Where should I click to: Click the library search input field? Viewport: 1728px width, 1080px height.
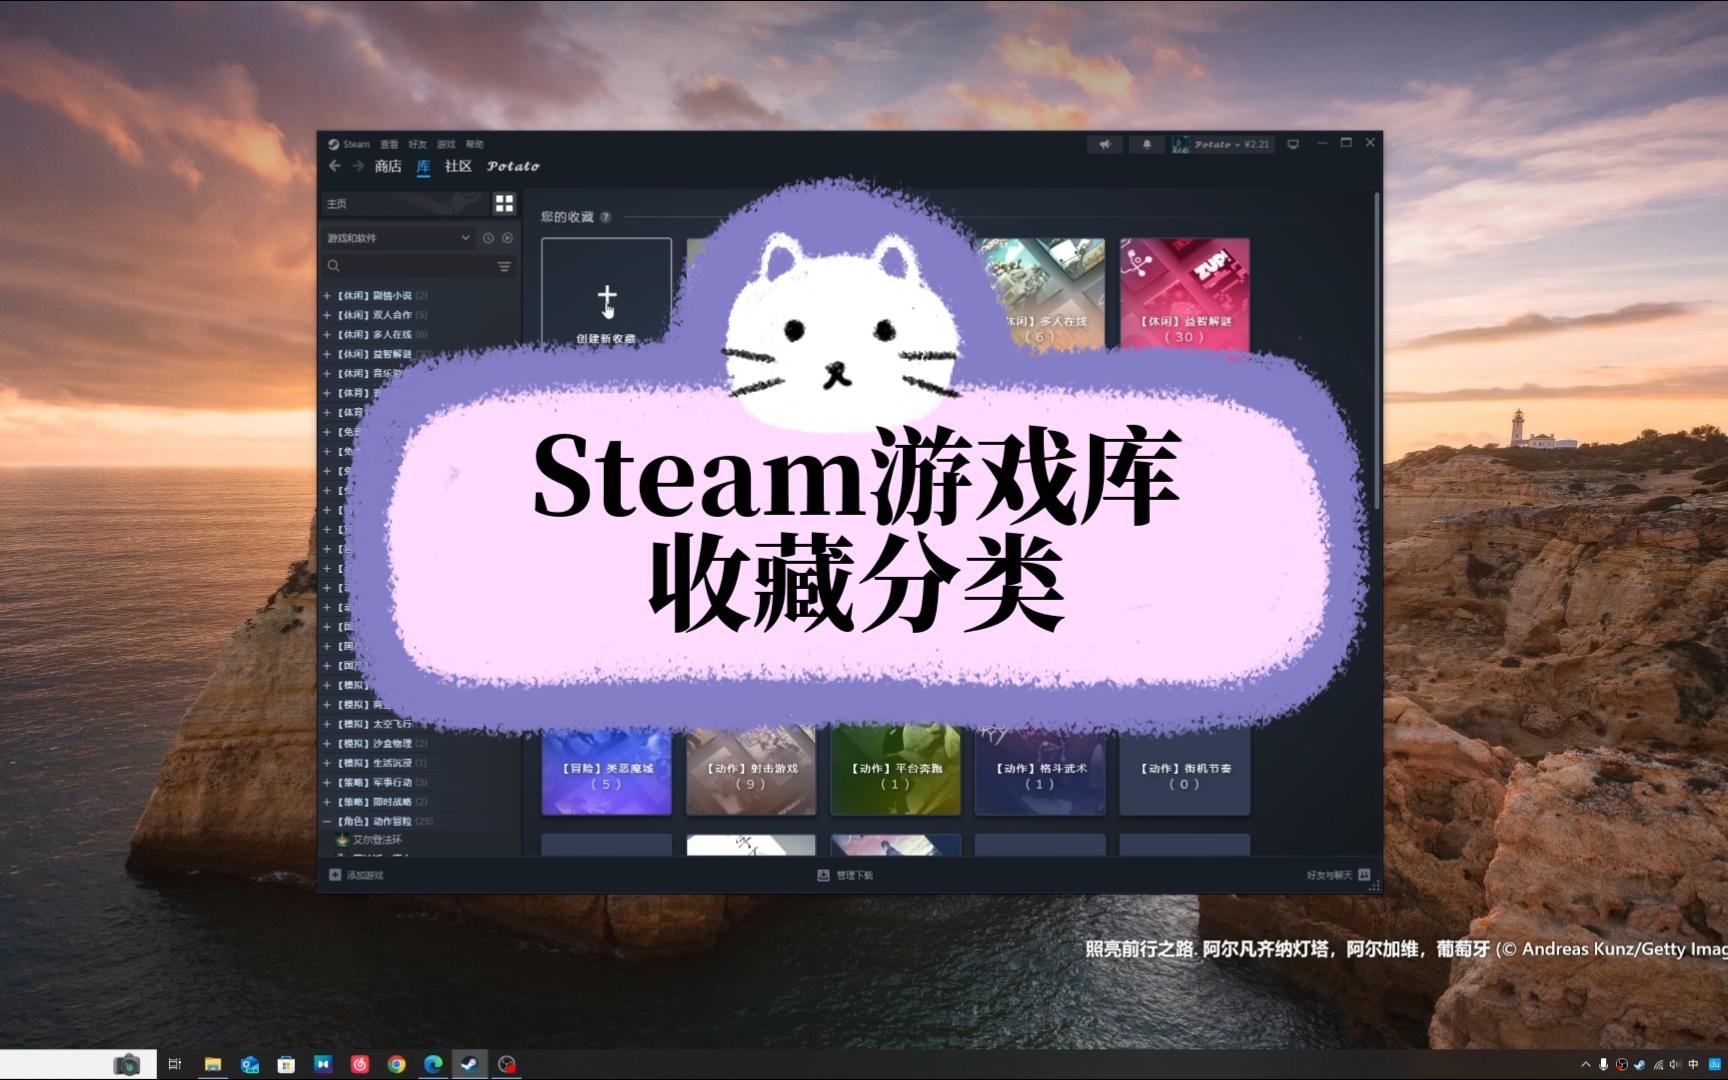point(418,267)
